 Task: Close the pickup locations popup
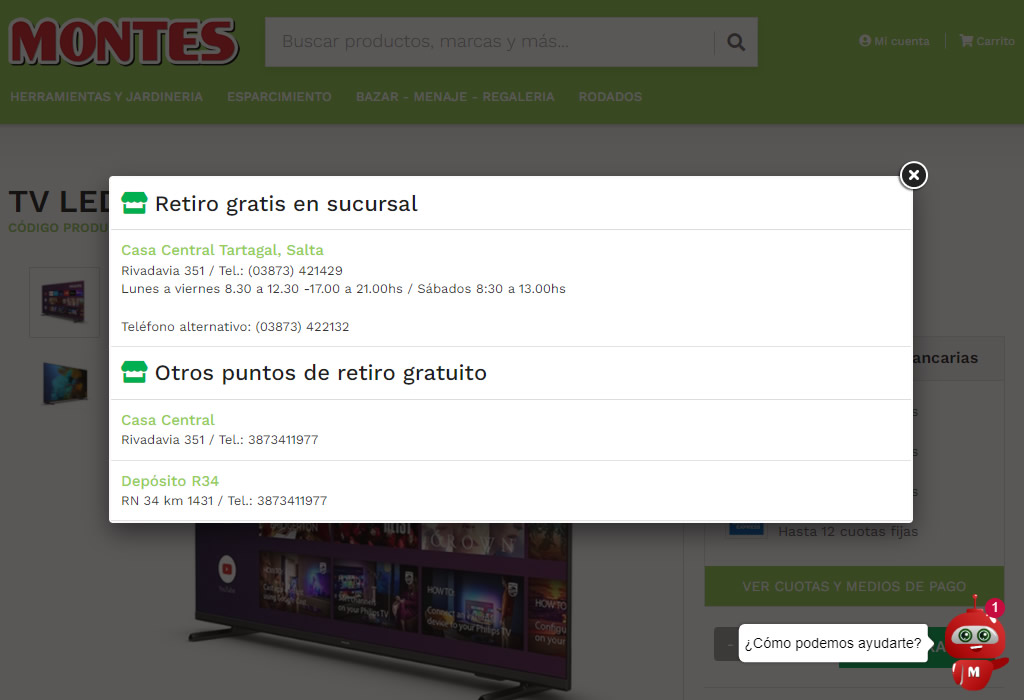coord(913,175)
